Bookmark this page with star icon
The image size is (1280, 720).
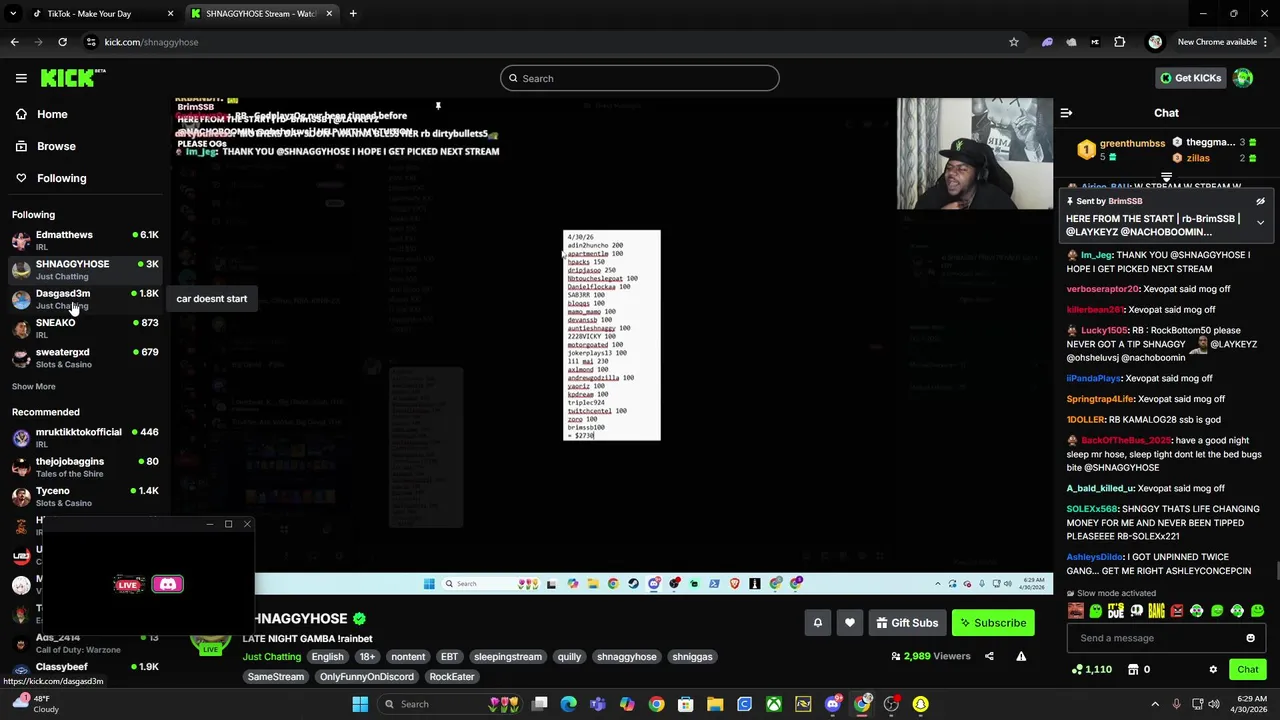point(1013,42)
